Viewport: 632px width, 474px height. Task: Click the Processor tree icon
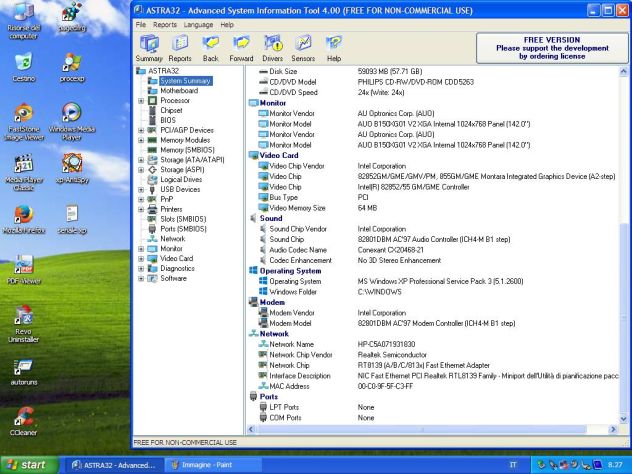coord(152,100)
